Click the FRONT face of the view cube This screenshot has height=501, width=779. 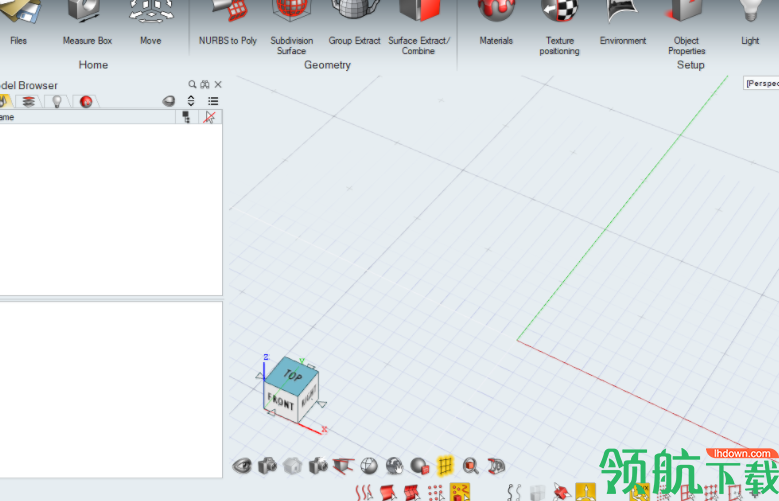[x=280, y=401]
